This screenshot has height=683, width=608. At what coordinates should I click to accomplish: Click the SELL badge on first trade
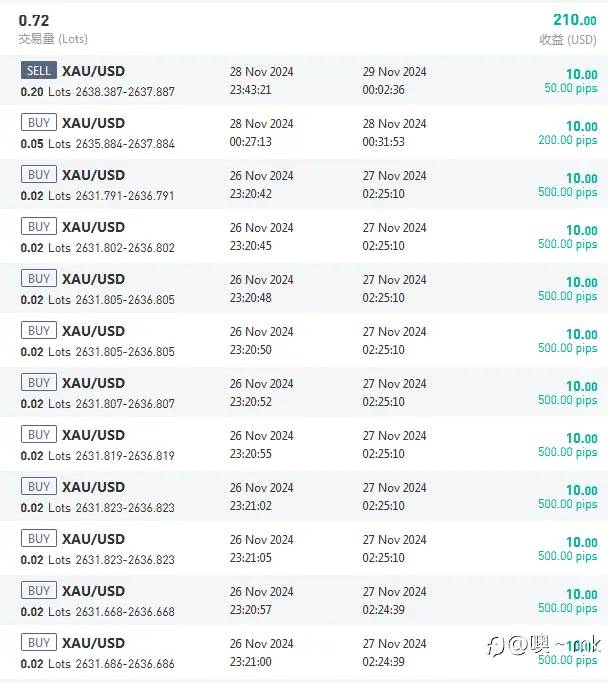[x=39, y=70]
